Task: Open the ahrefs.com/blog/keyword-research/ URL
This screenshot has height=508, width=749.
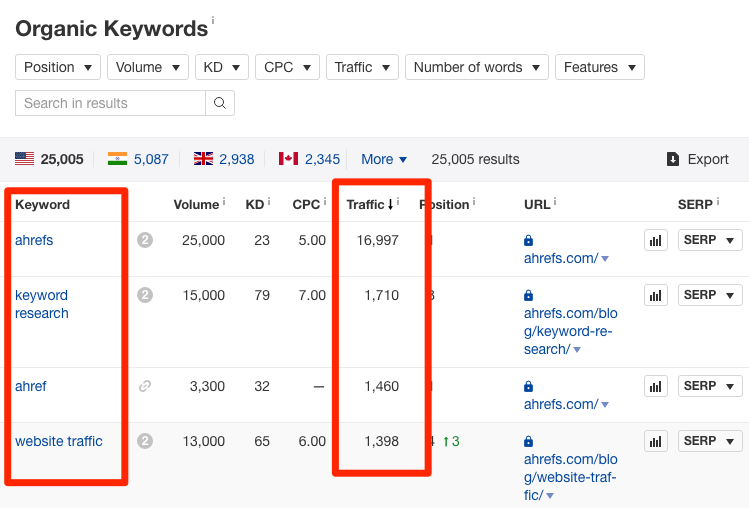Action: [x=570, y=331]
